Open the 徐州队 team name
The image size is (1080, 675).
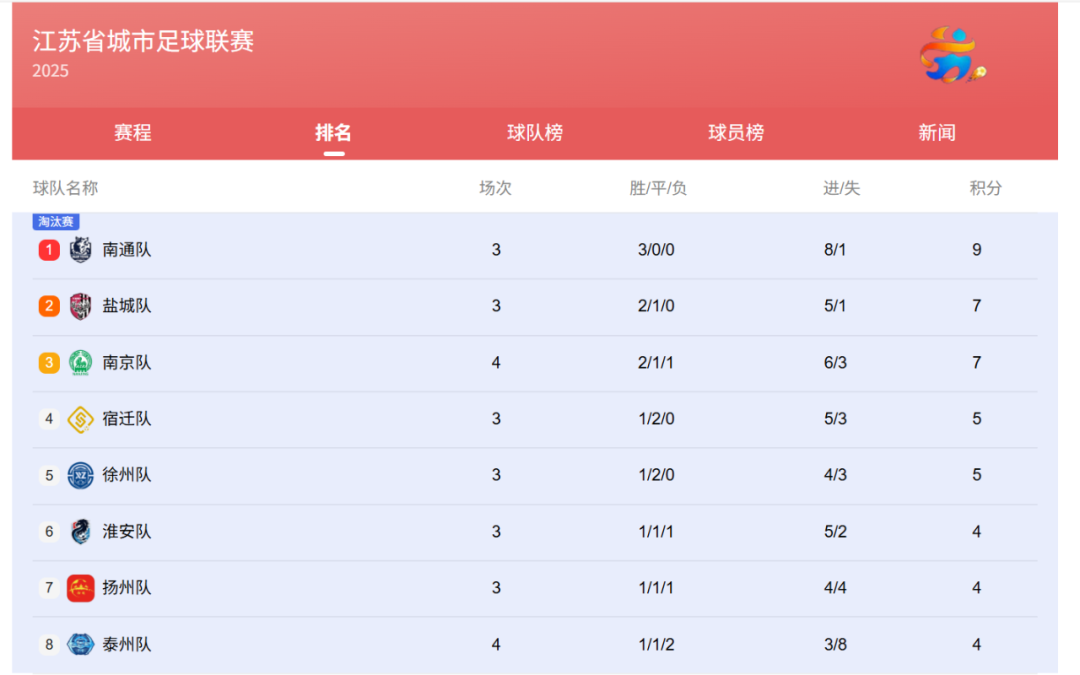[x=127, y=475]
